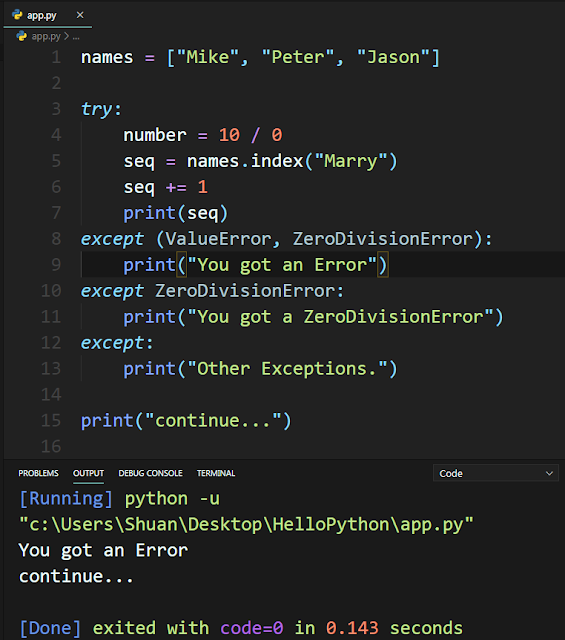Switch to the DEBUG CONSOLE tab

[x=150, y=473]
